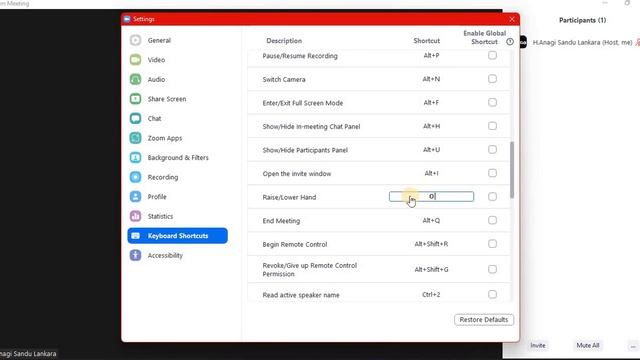This screenshot has height=360, width=640.
Task: Check global shortcut for Show/Hide Participants Panel
Action: pos(492,150)
